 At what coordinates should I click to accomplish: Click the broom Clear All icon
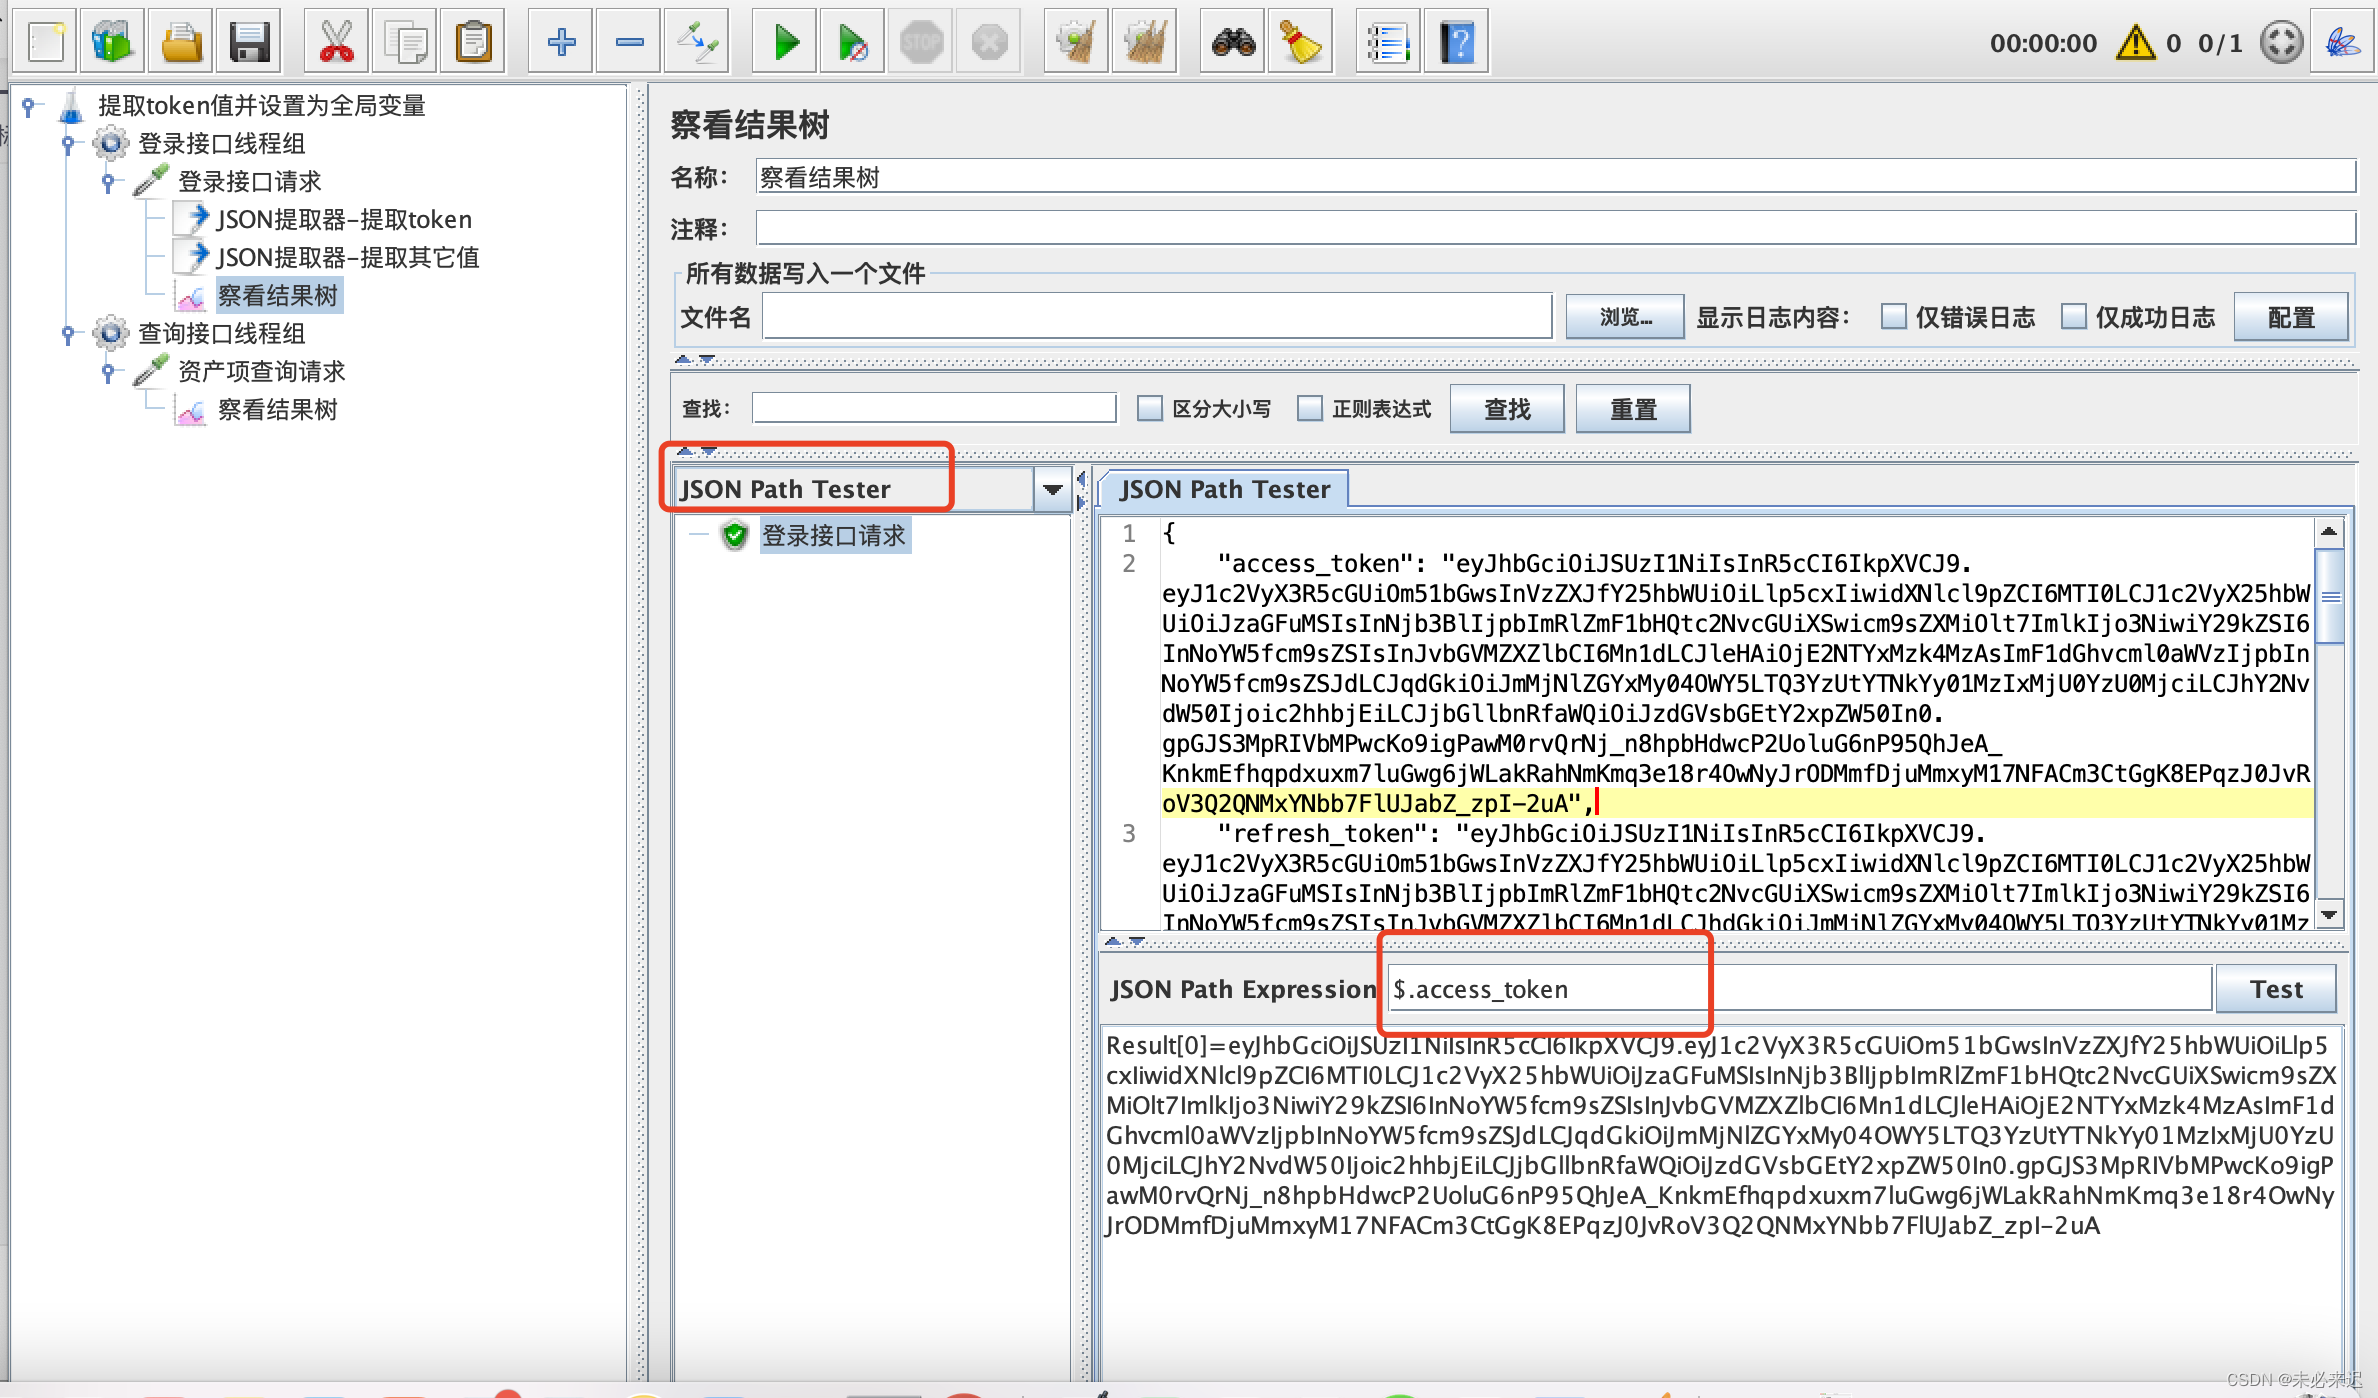click(x=1300, y=42)
